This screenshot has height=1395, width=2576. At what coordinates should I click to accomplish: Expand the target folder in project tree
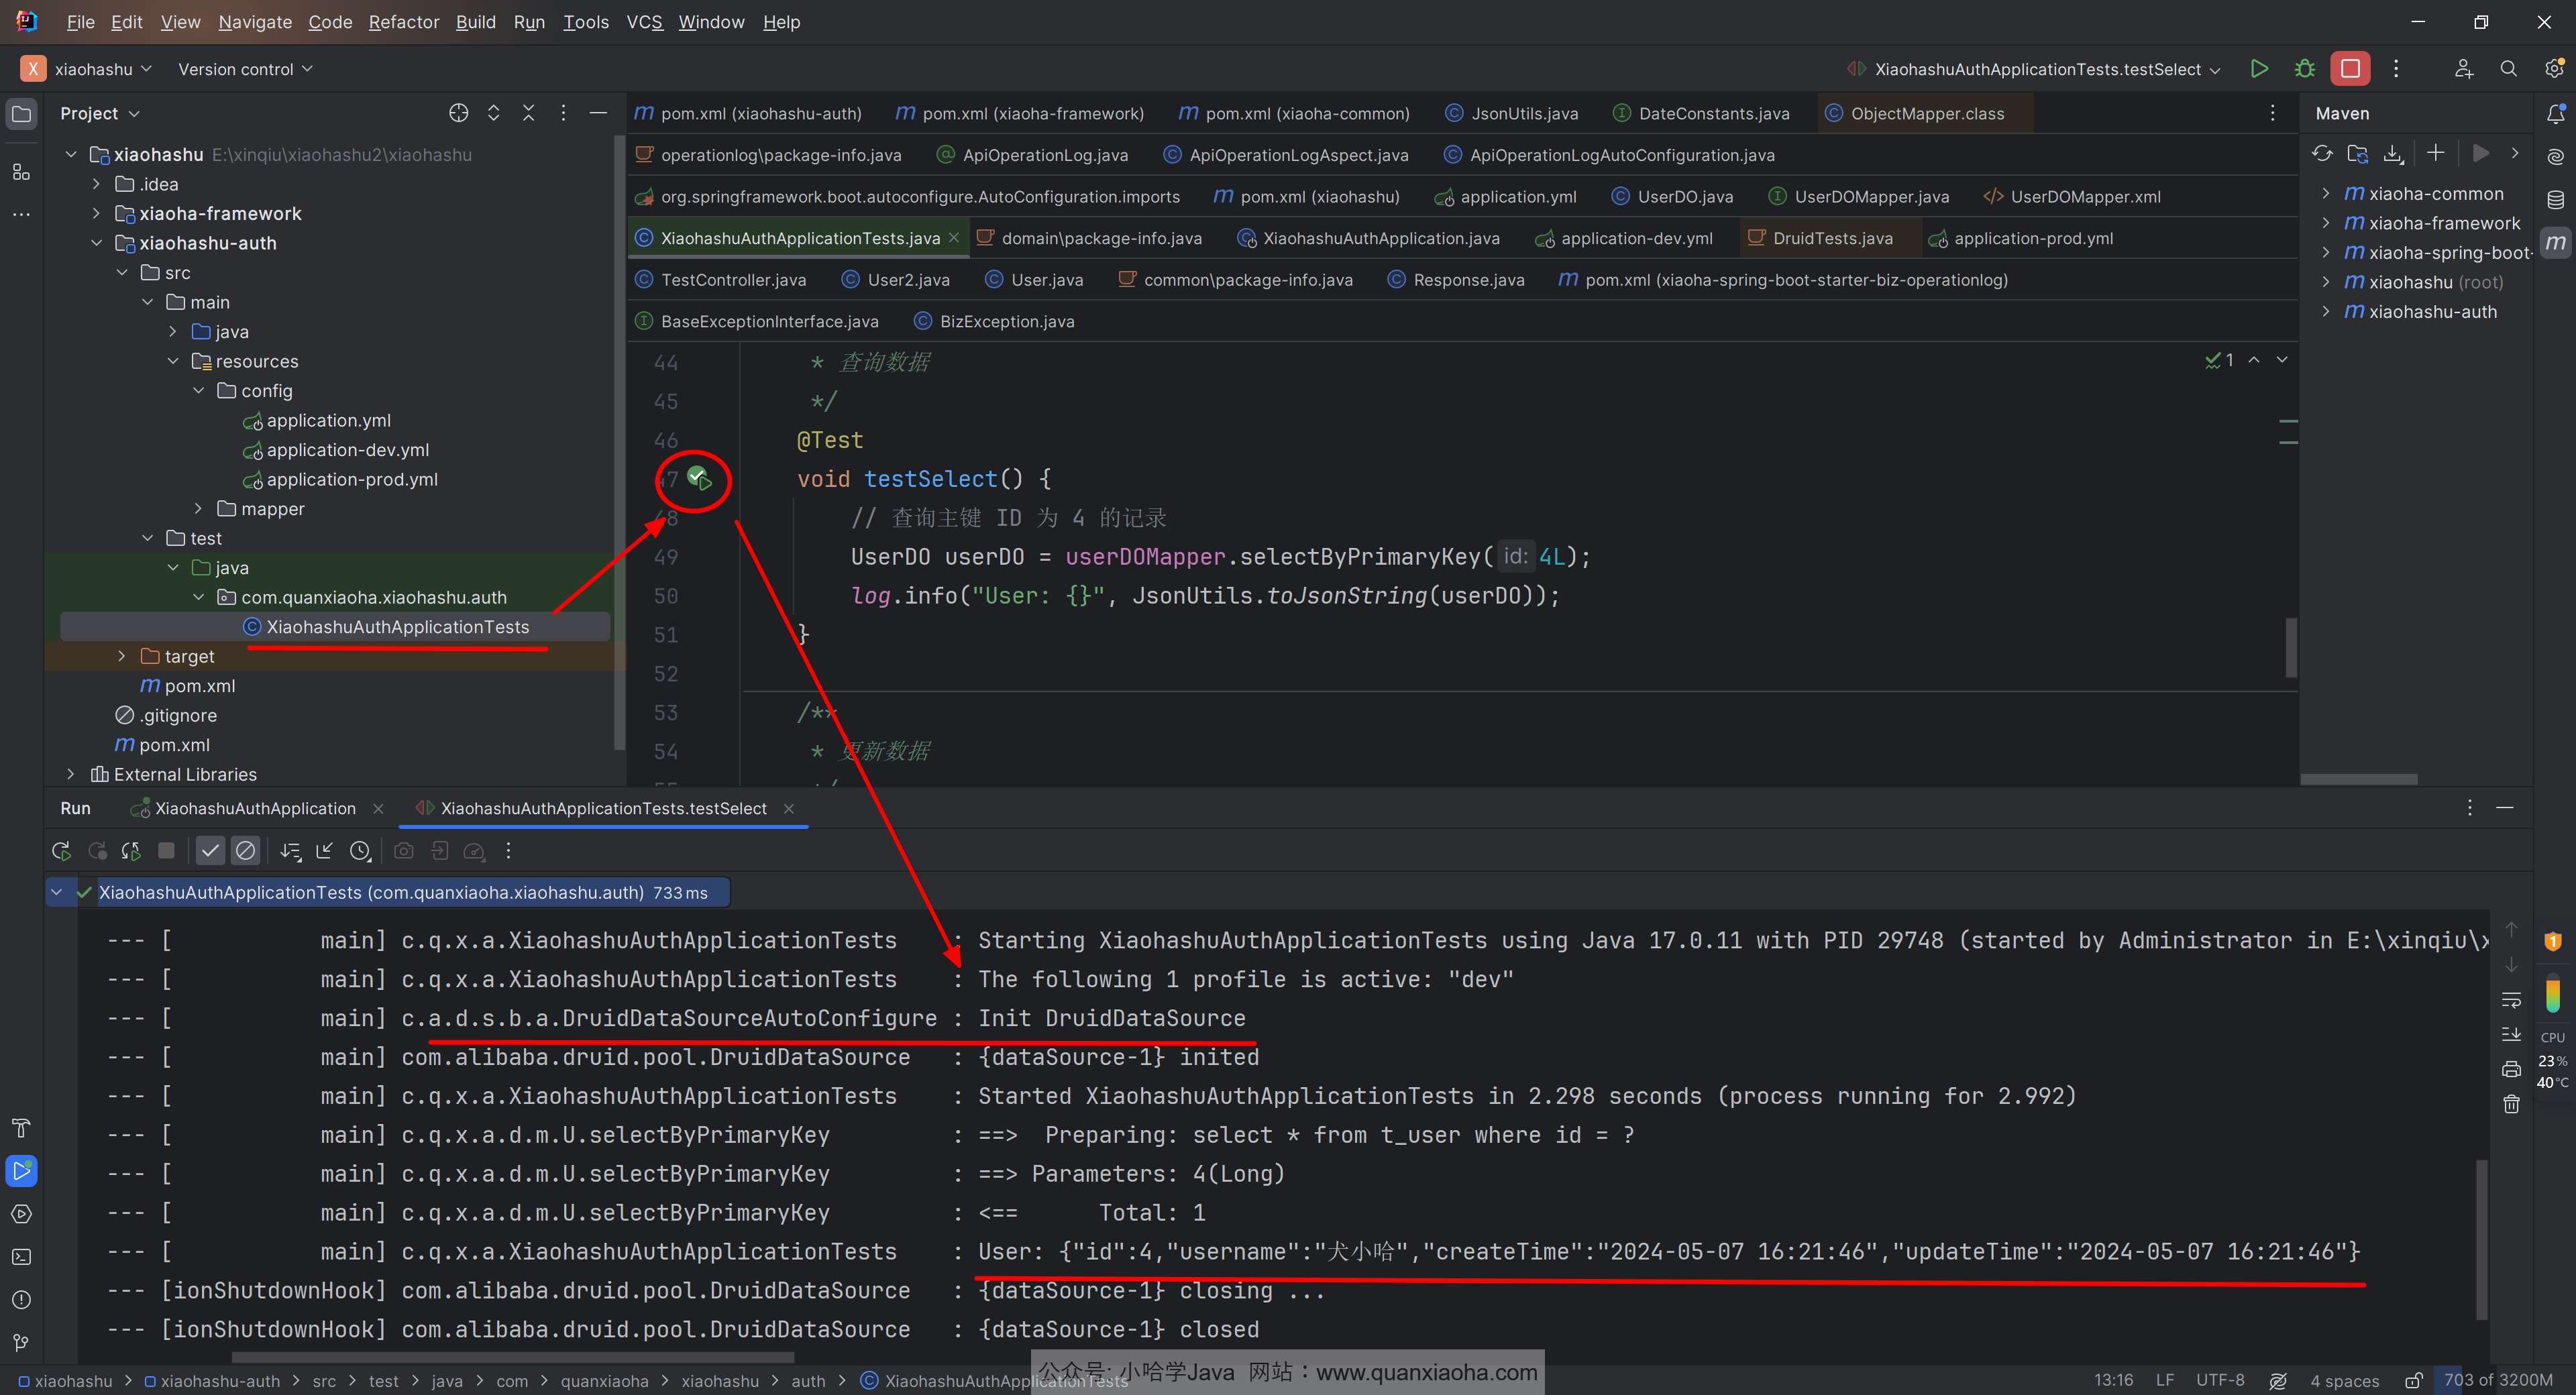122,656
